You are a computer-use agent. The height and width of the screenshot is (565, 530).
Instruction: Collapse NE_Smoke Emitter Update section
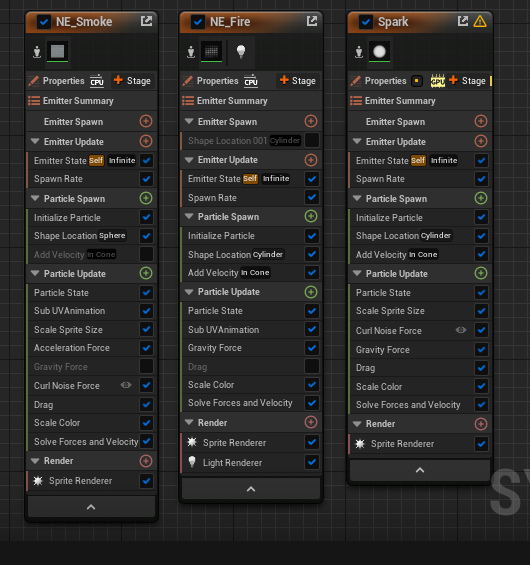pos(35,141)
